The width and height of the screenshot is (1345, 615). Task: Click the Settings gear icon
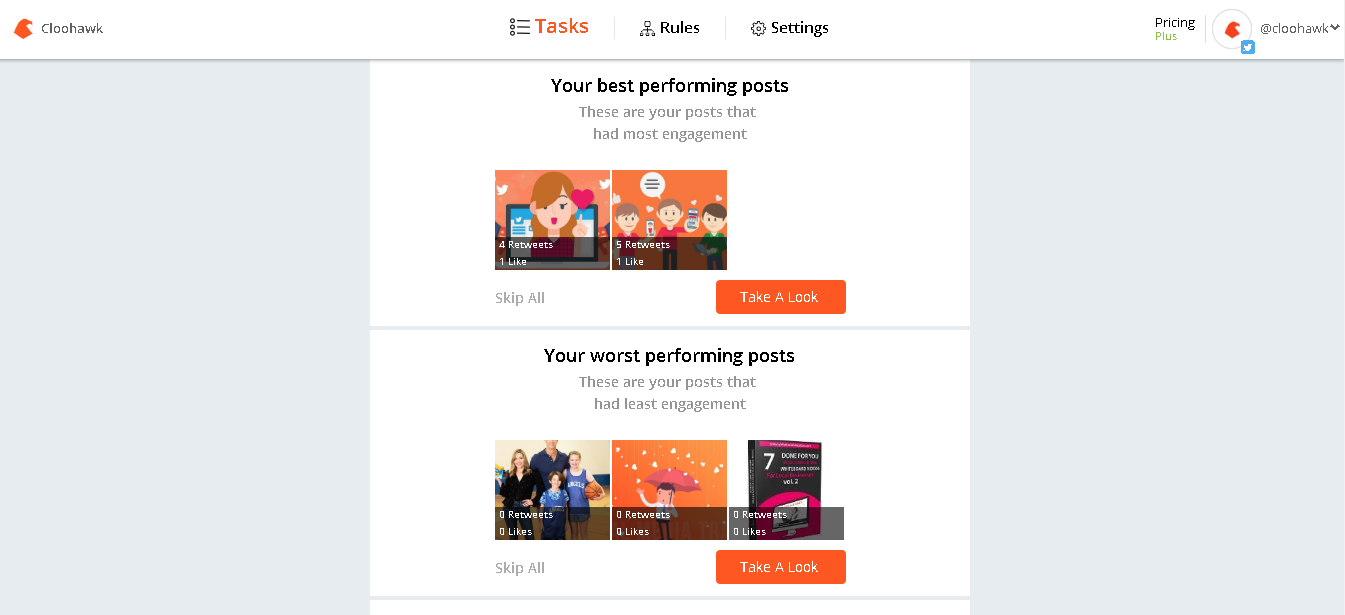[758, 28]
